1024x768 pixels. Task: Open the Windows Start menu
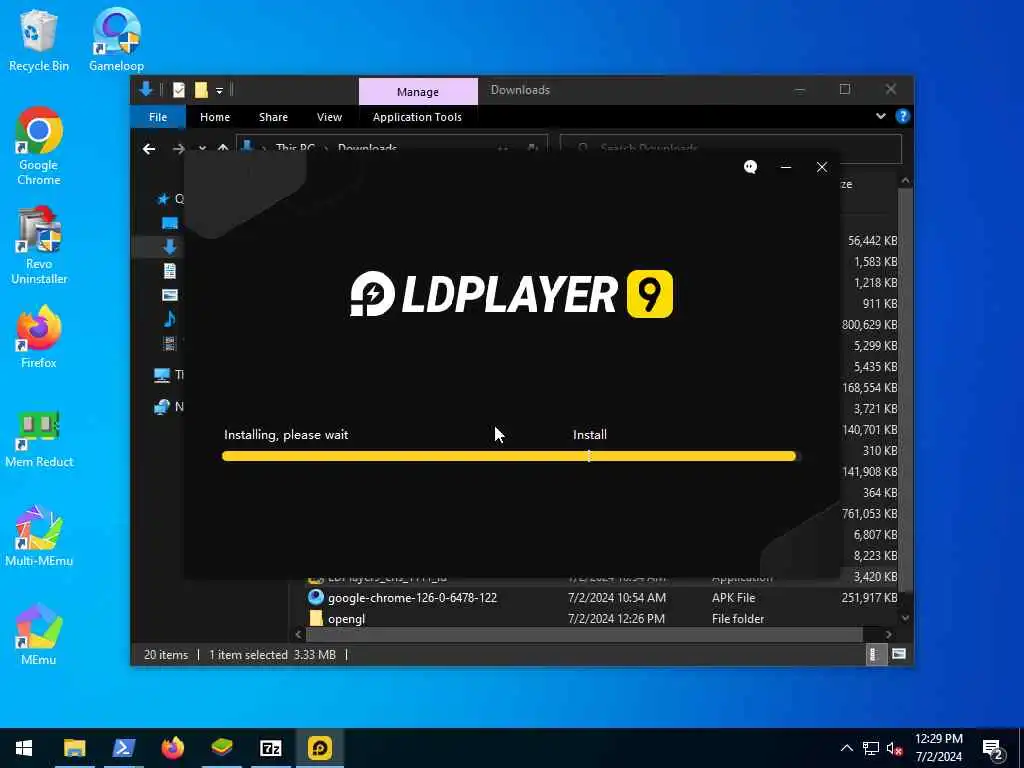pyautogui.click(x=24, y=748)
